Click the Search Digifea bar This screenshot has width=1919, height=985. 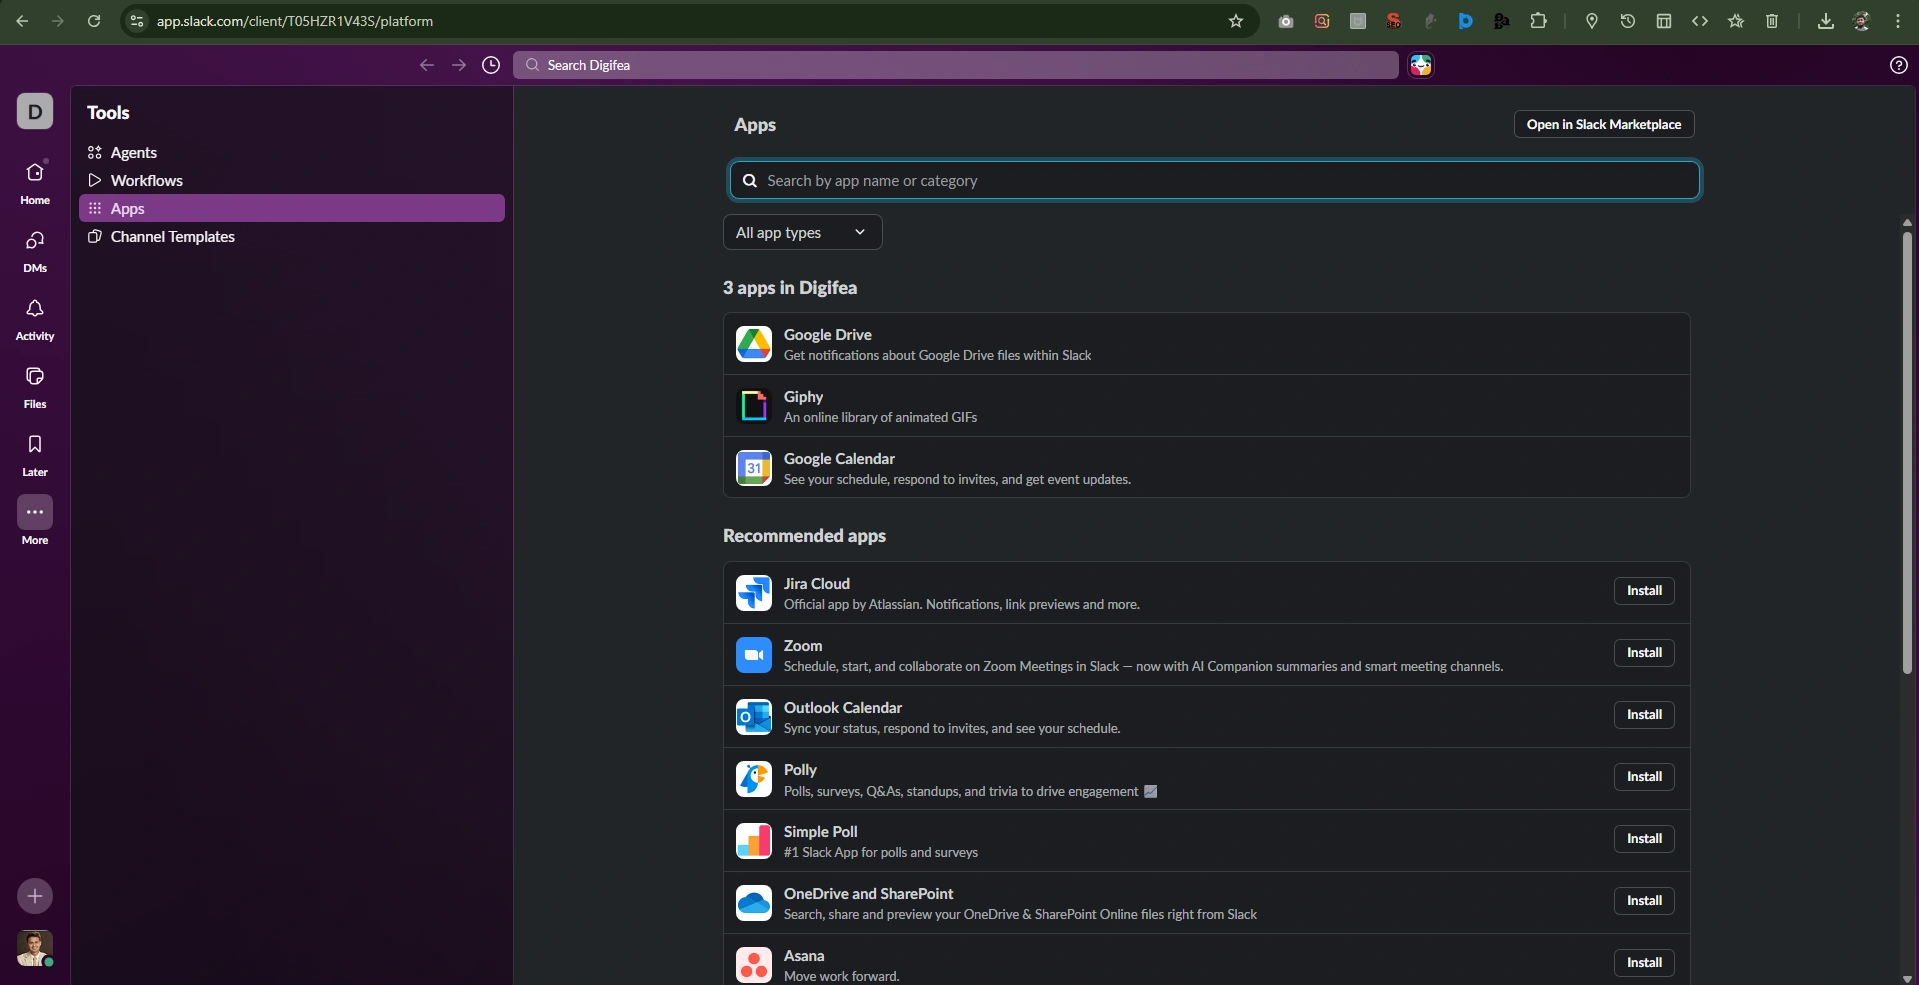(x=956, y=65)
